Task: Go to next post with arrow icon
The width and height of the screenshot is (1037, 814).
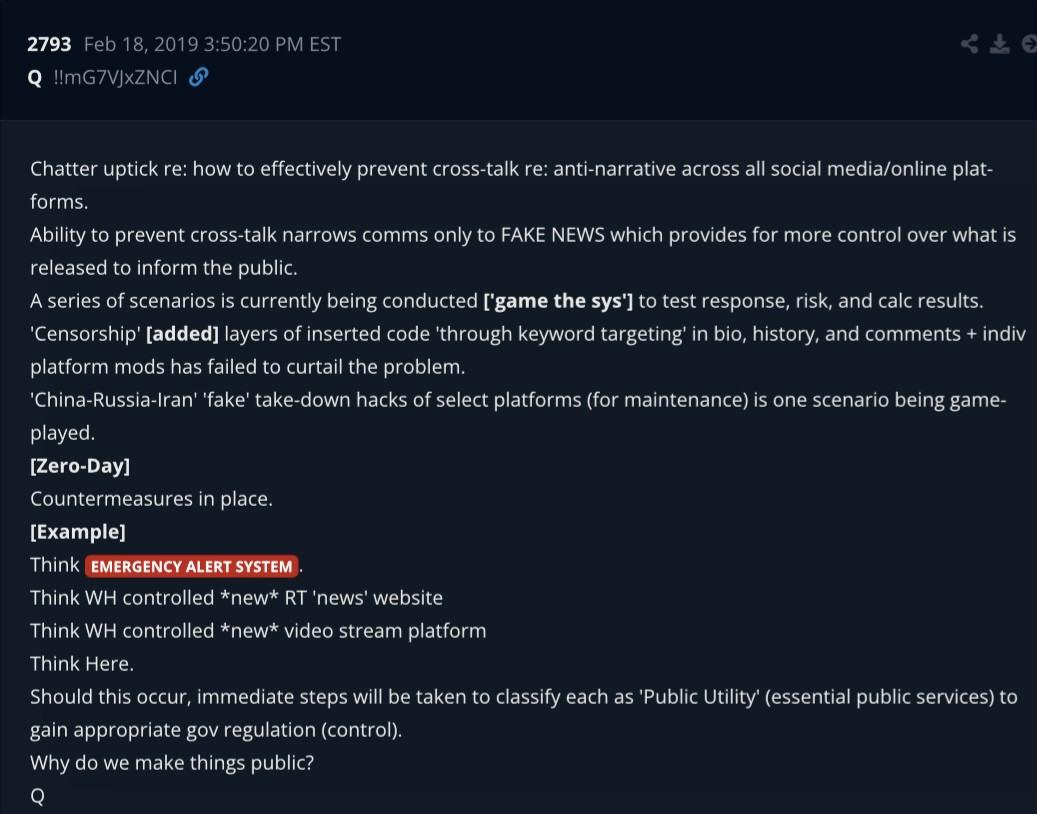Action: click(x=1029, y=44)
